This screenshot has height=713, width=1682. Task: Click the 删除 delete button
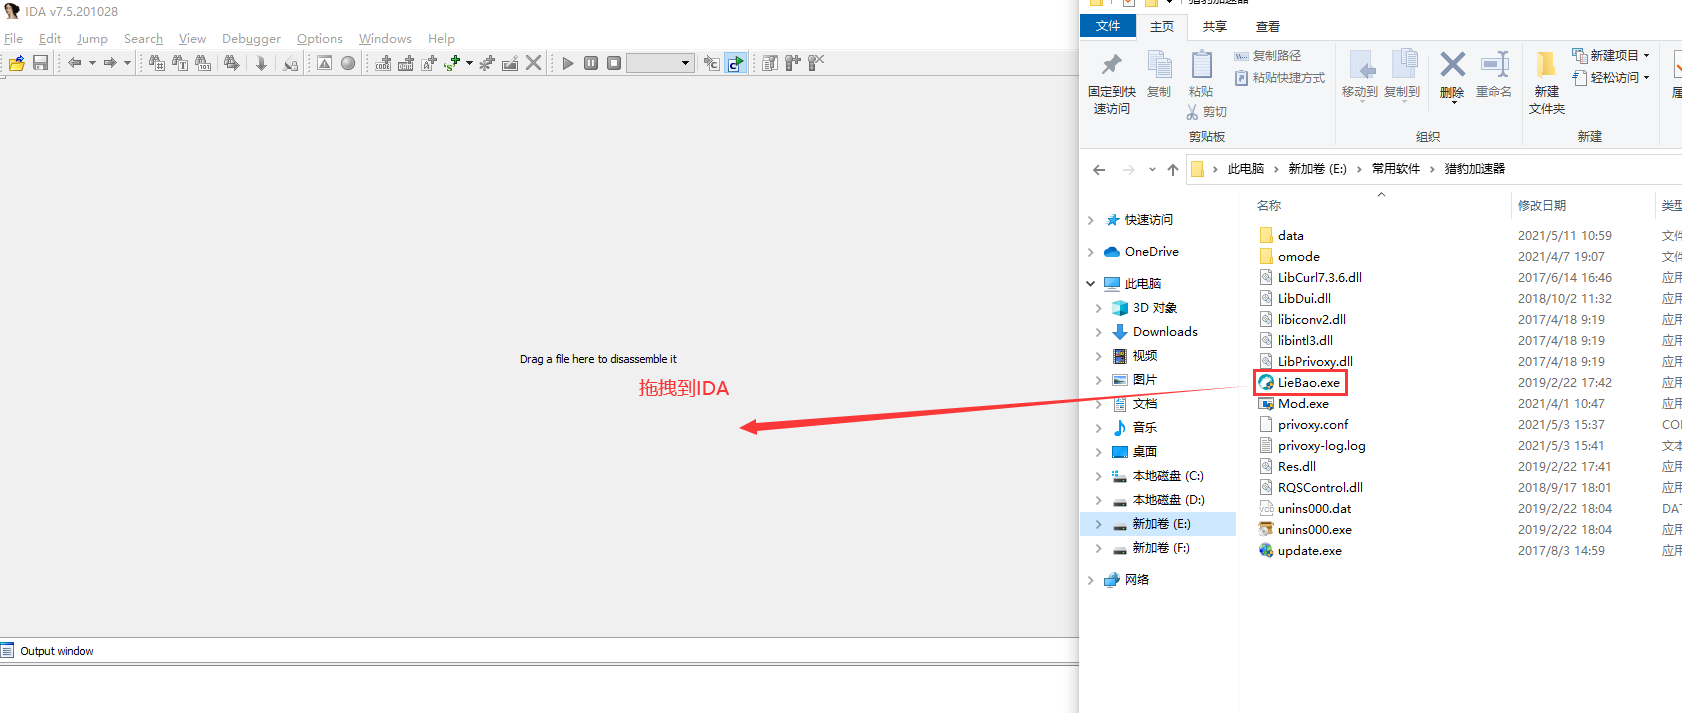[1452, 76]
